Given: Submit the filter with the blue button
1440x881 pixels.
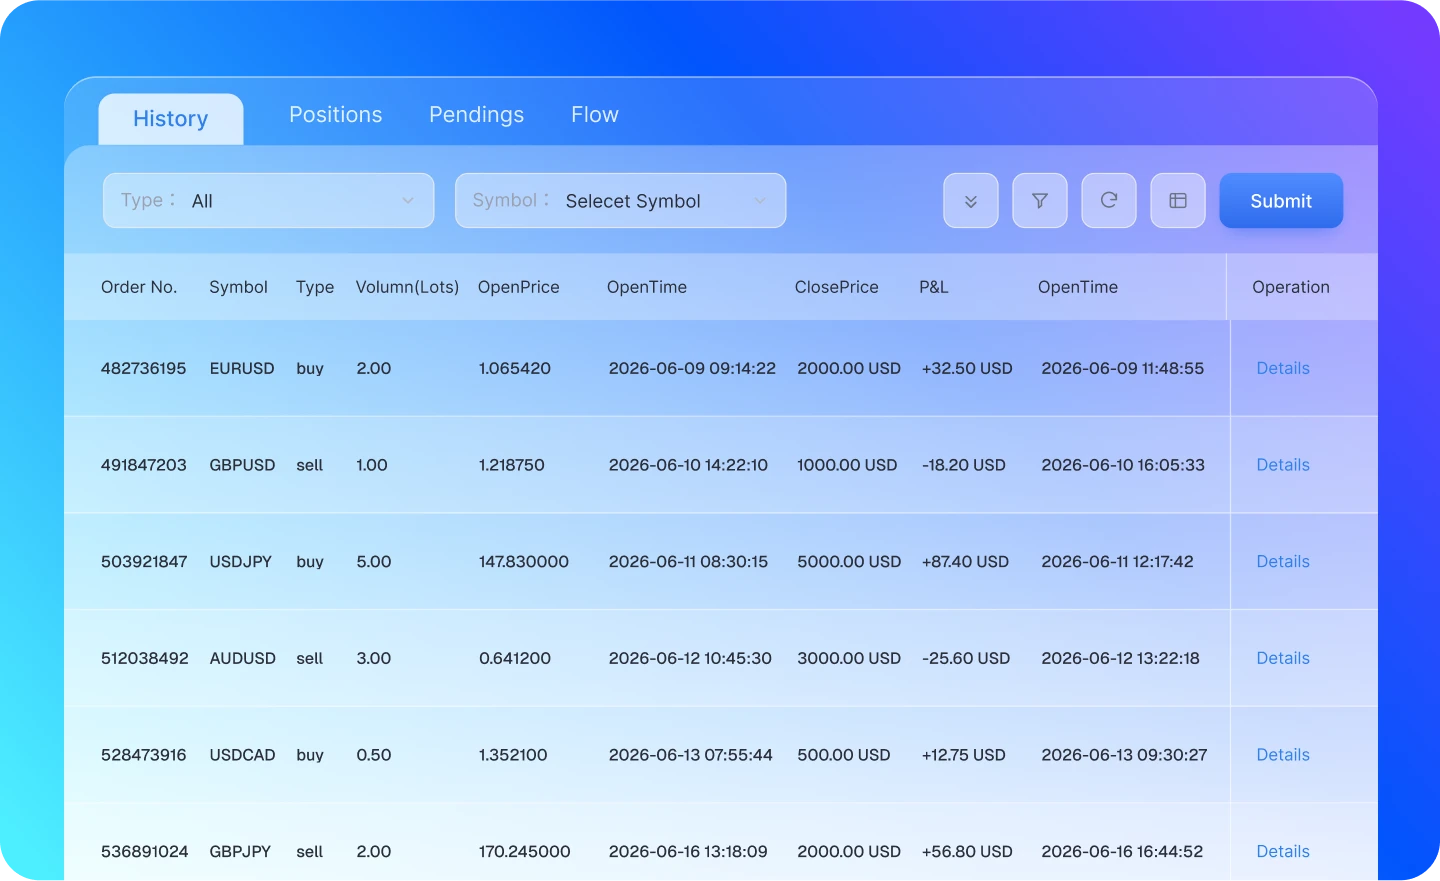Looking at the screenshot, I should pos(1281,201).
